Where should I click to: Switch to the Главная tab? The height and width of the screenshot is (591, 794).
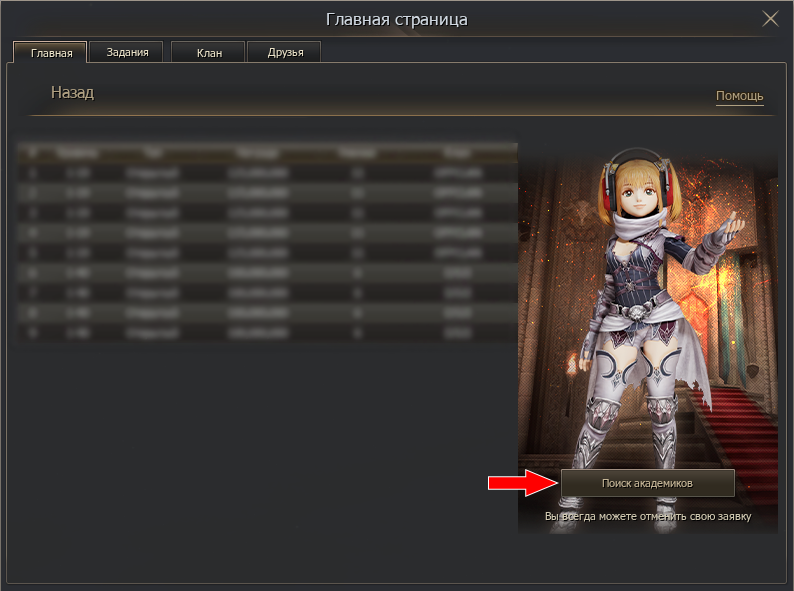[x=51, y=53]
